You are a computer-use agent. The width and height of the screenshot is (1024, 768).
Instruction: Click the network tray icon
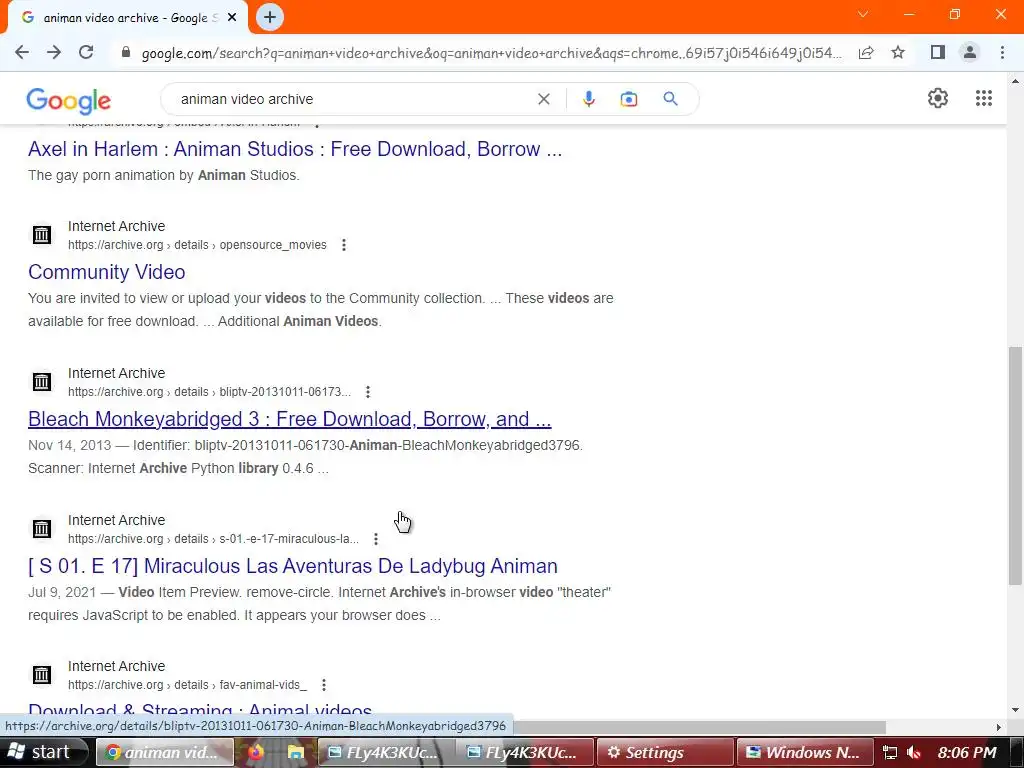(889, 753)
